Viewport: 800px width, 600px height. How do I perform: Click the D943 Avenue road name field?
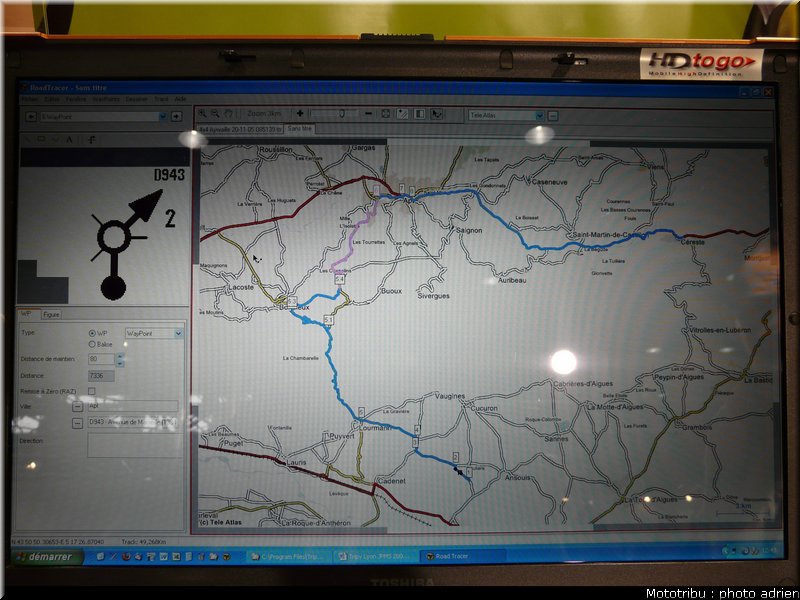pos(133,422)
